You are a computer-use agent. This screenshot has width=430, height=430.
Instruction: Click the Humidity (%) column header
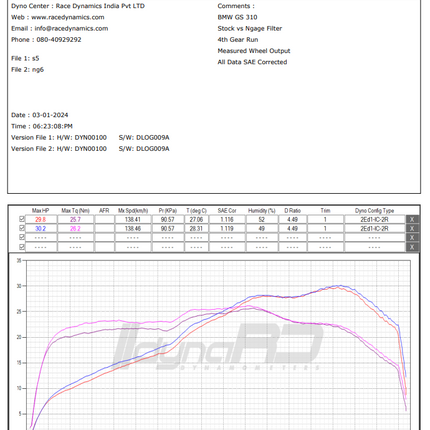[262, 211]
